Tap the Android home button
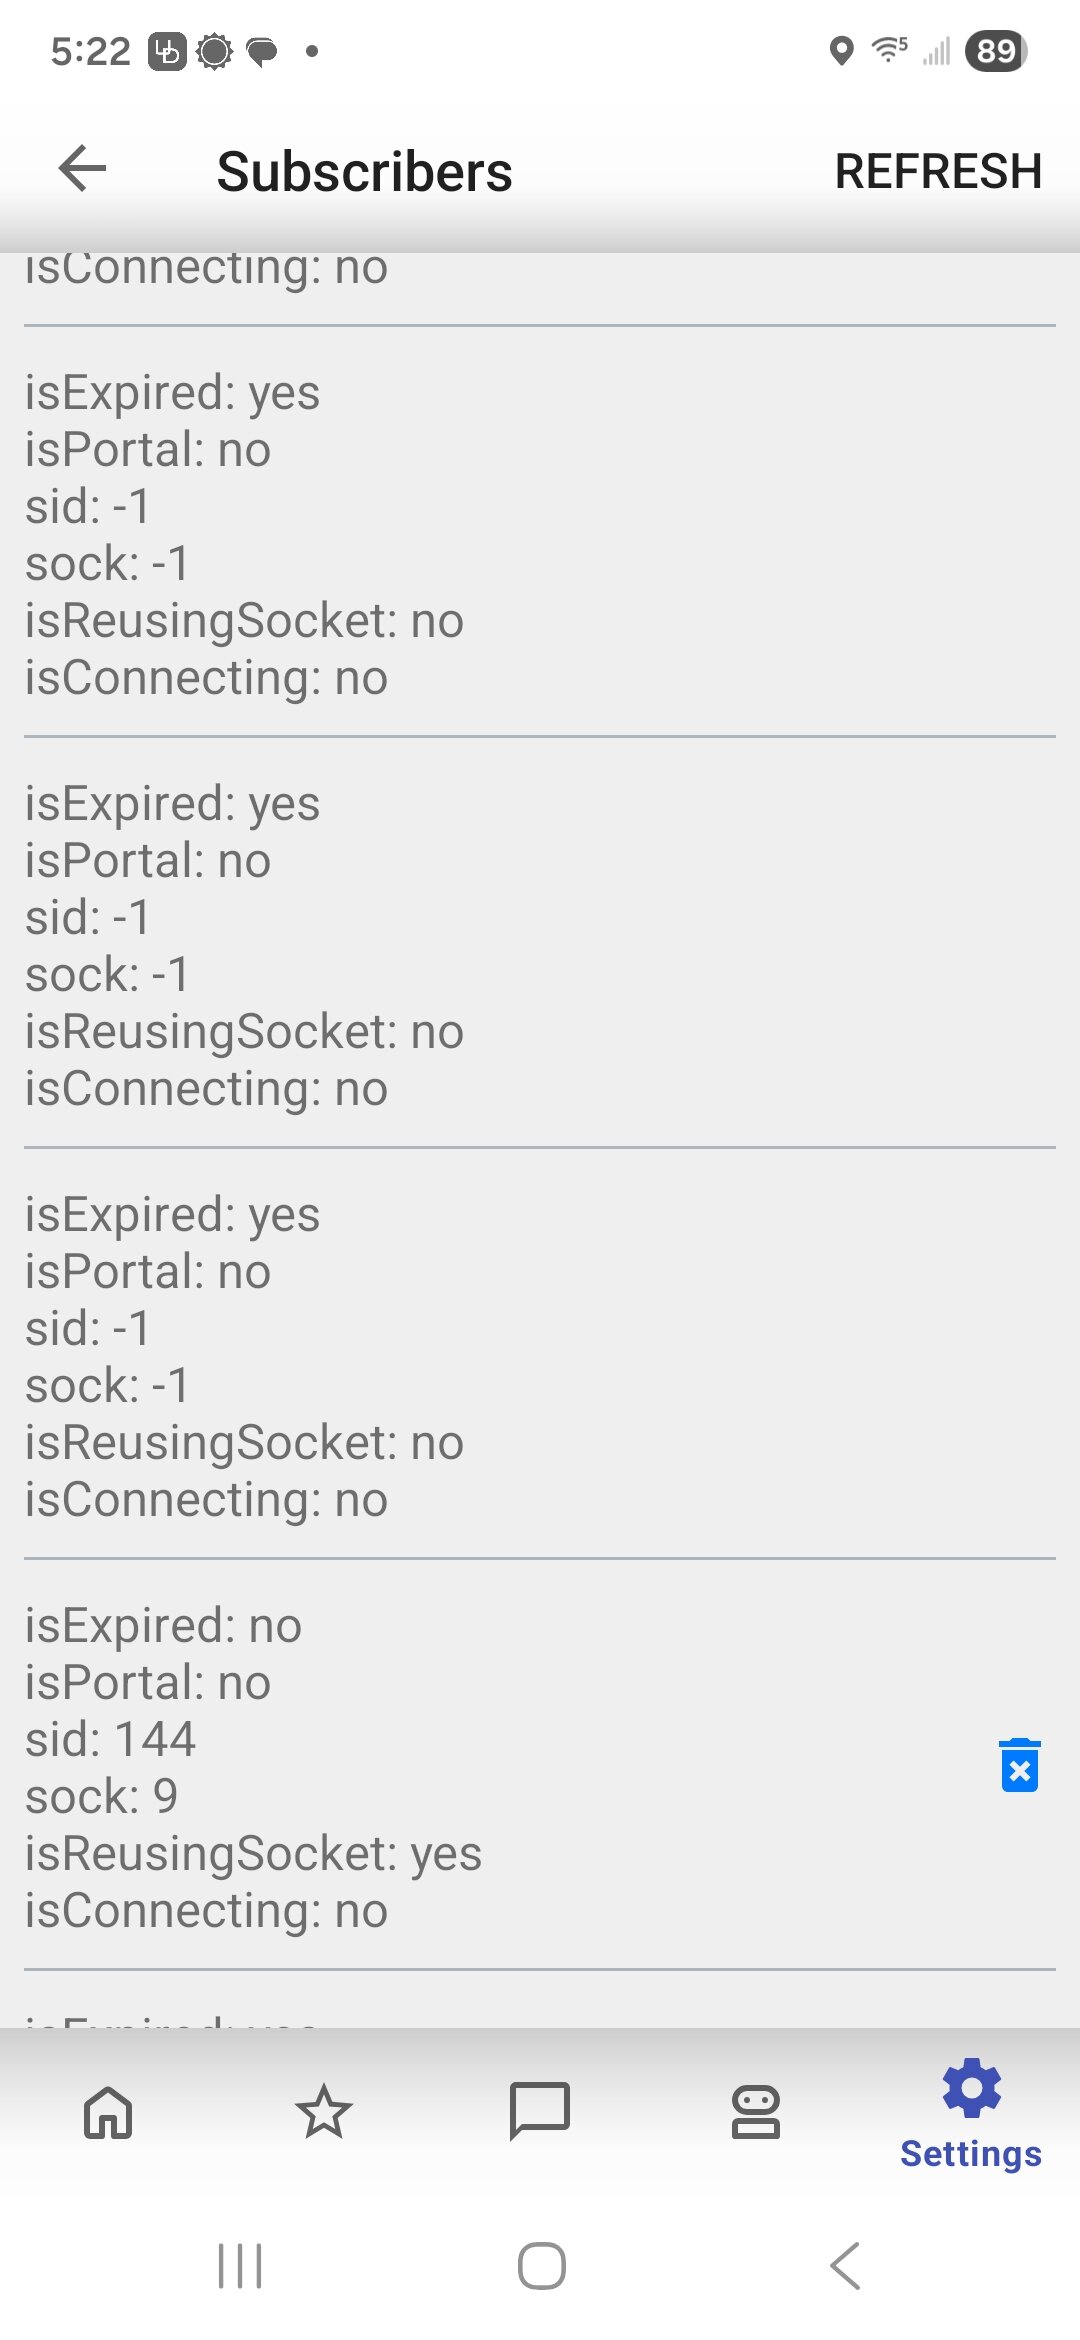Image resolution: width=1080 pixels, height=2340 pixels. [x=541, y=2266]
